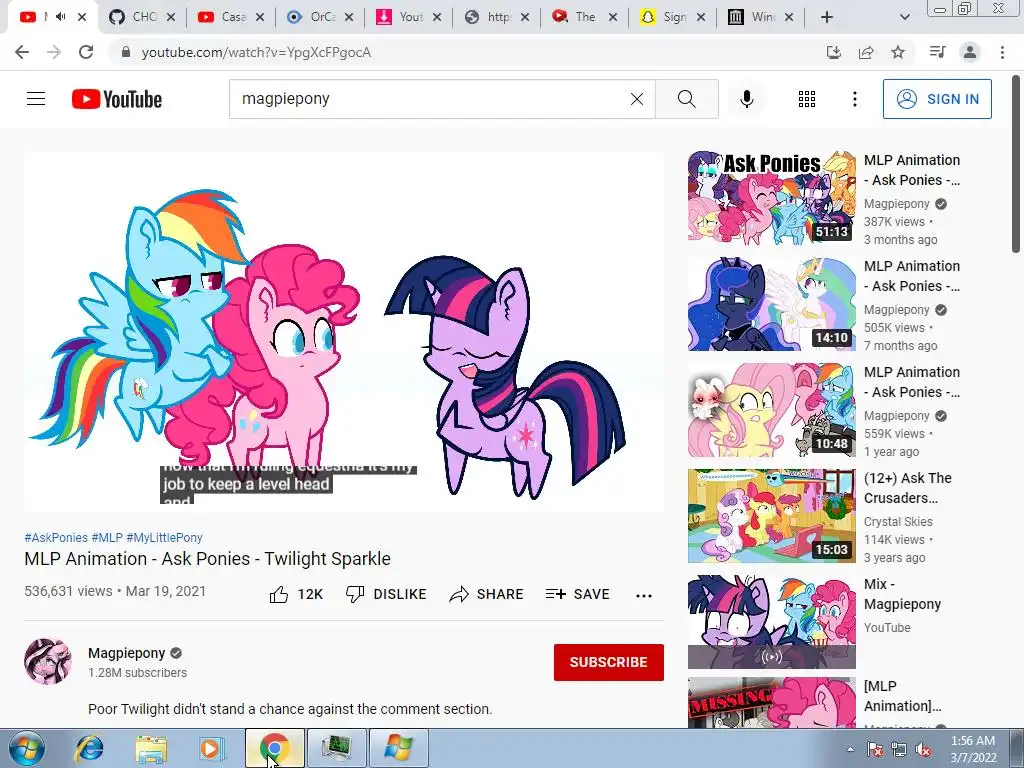Mute the audio indicator on the first tab
The height and width of the screenshot is (768, 1024).
click(x=60, y=17)
